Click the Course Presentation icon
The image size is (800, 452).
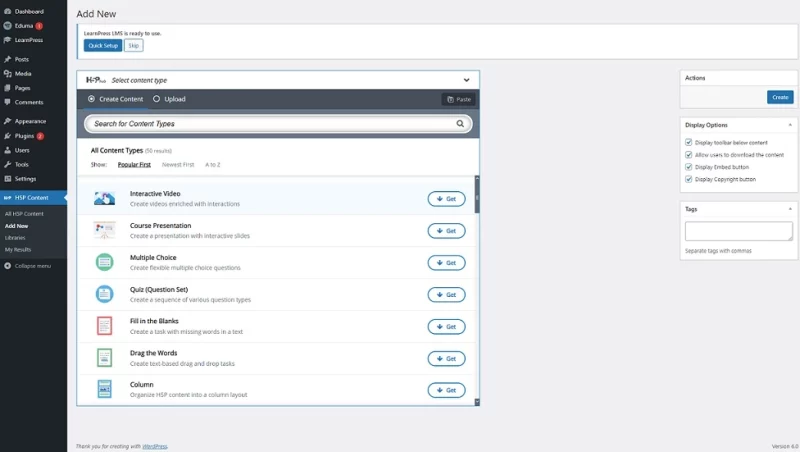[x=104, y=230]
